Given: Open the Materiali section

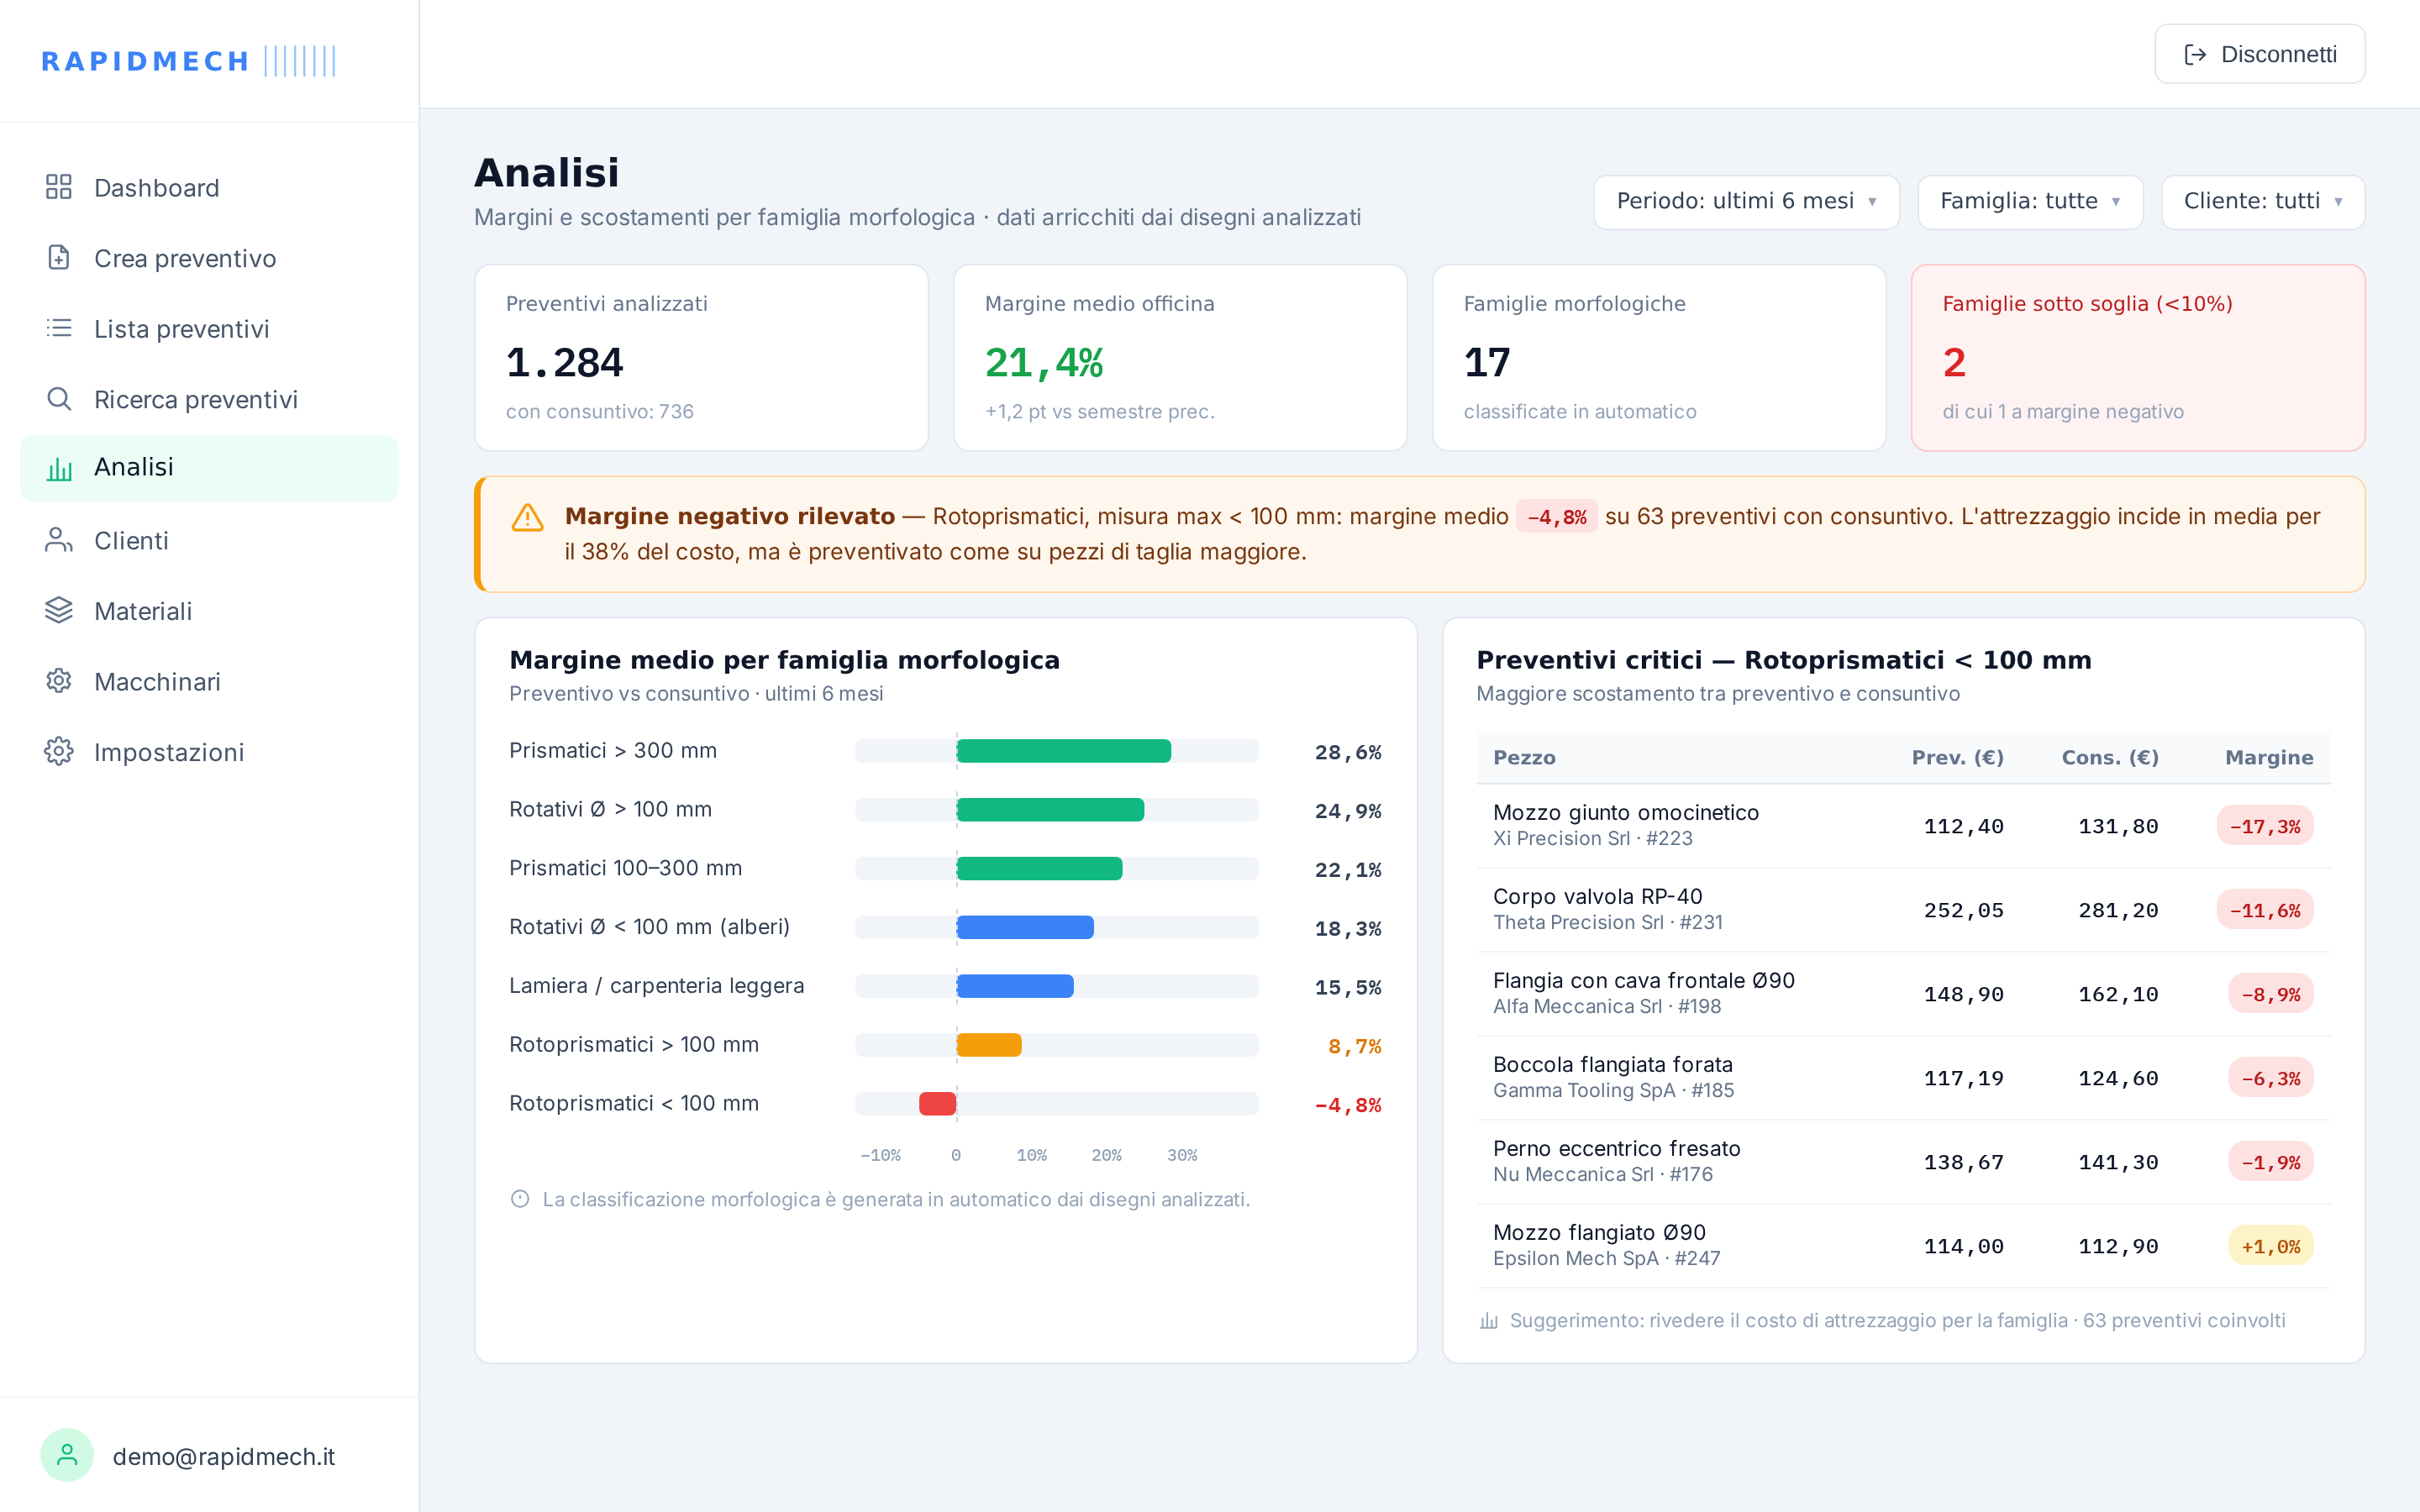Looking at the screenshot, I should 209,611.
